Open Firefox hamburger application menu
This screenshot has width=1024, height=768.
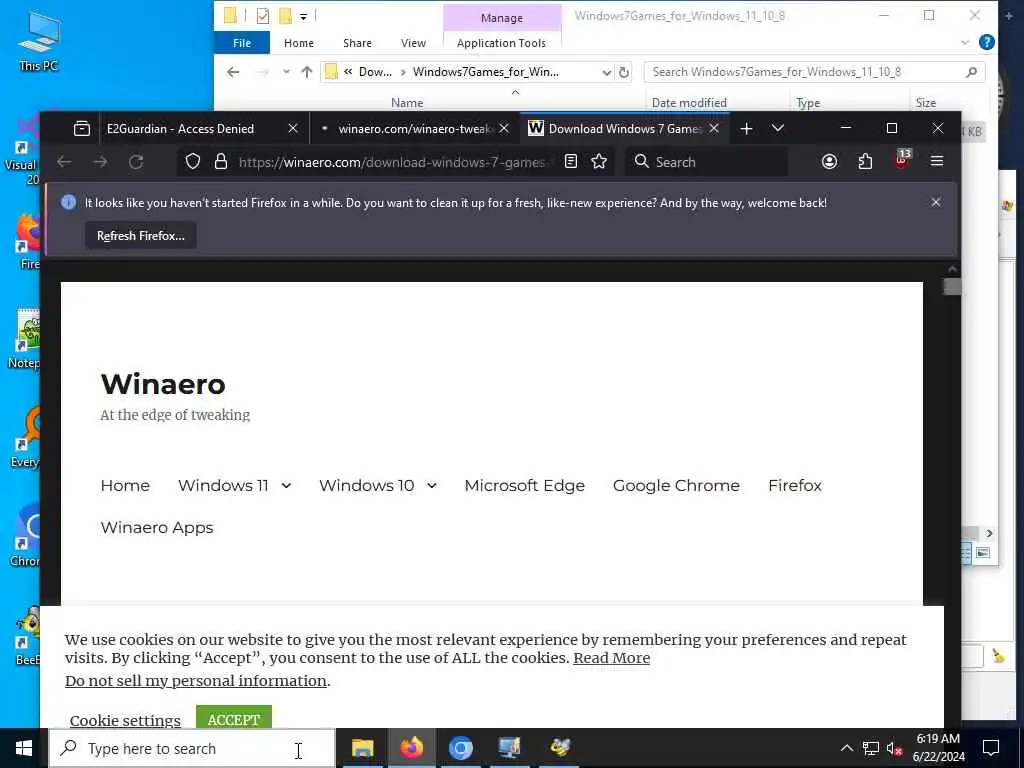pos(937,161)
